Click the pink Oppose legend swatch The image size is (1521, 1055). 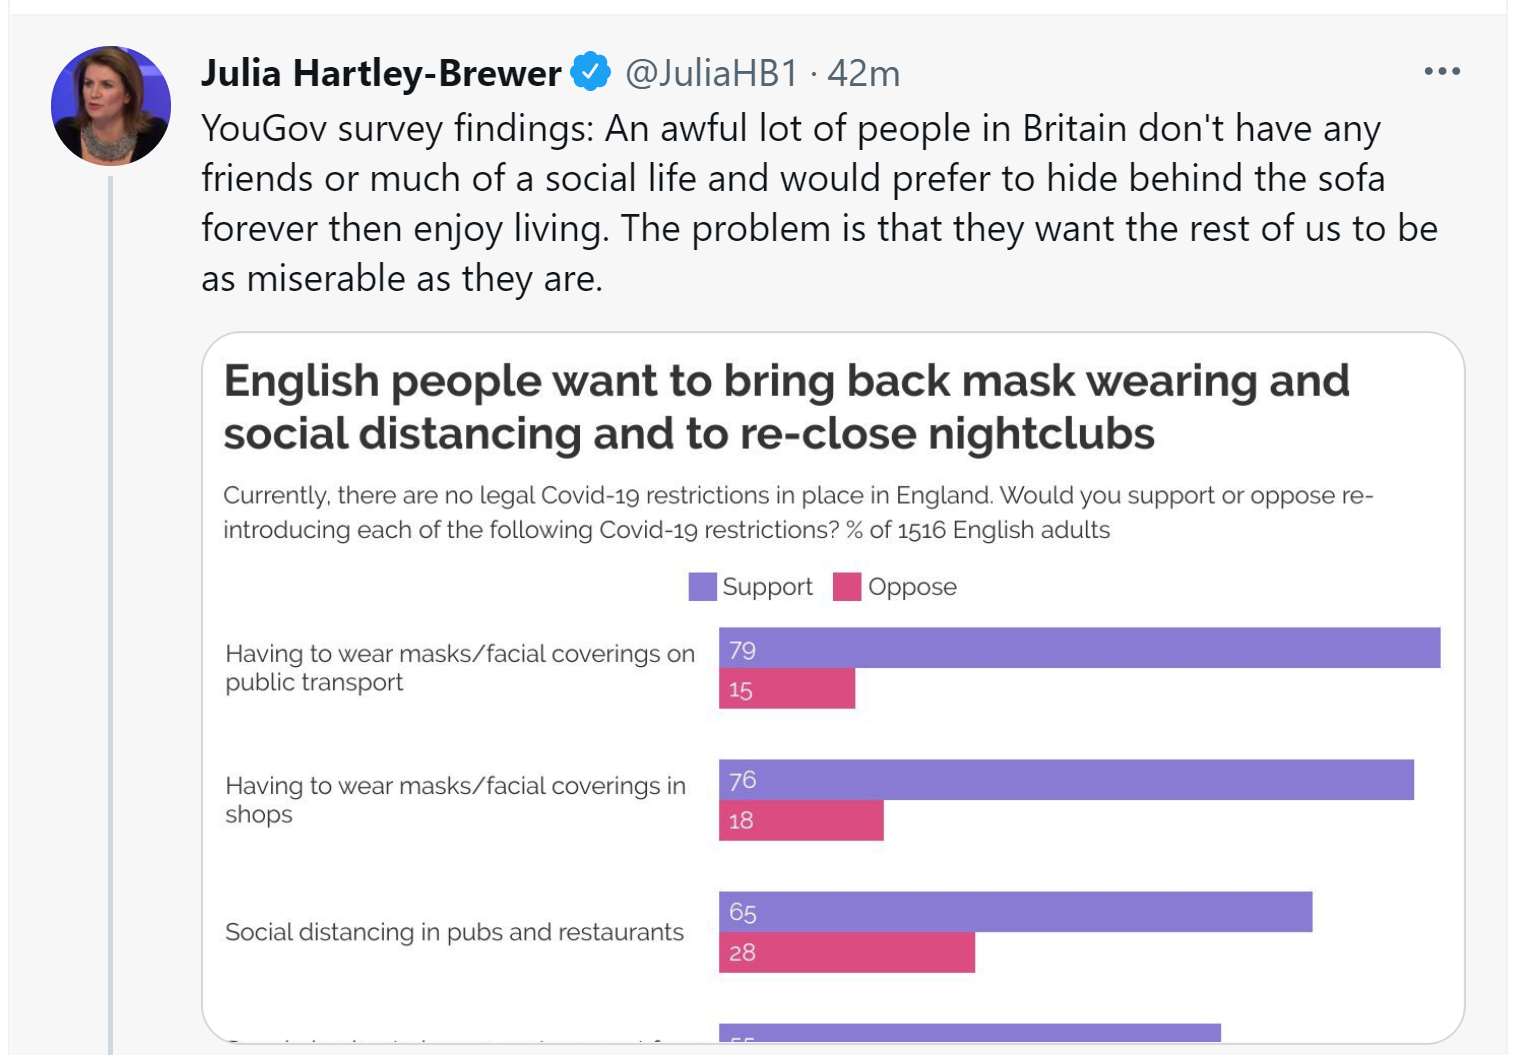(847, 587)
